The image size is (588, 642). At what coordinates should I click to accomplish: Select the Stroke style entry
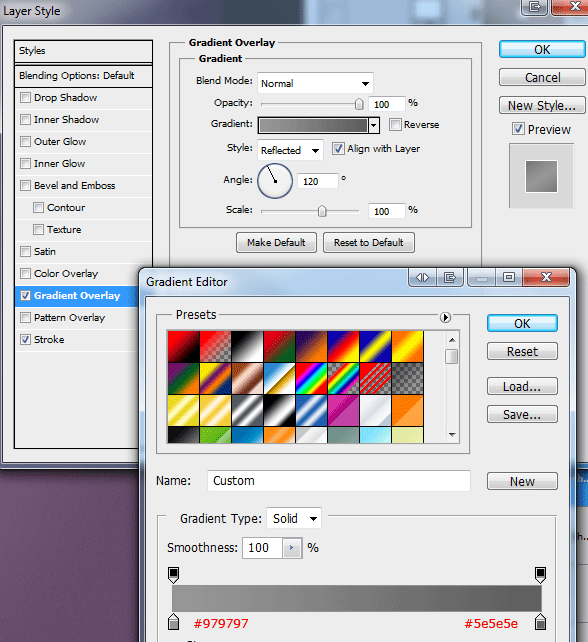77,340
